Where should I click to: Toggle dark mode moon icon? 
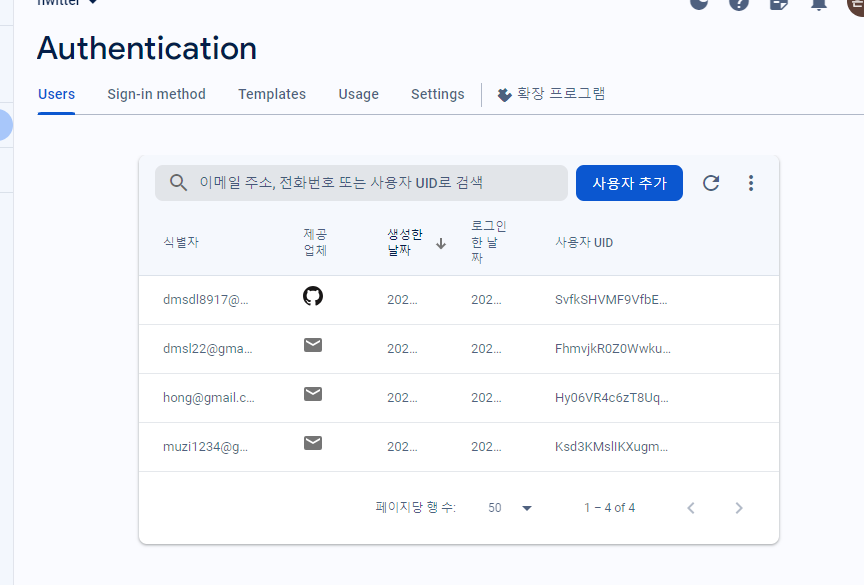(699, 3)
